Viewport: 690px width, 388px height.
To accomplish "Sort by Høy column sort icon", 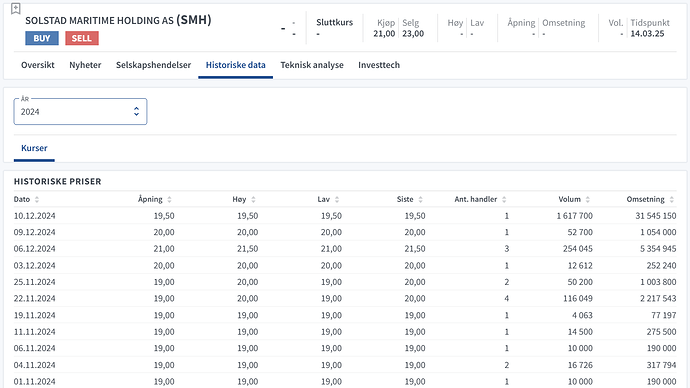I will coord(253,199).
